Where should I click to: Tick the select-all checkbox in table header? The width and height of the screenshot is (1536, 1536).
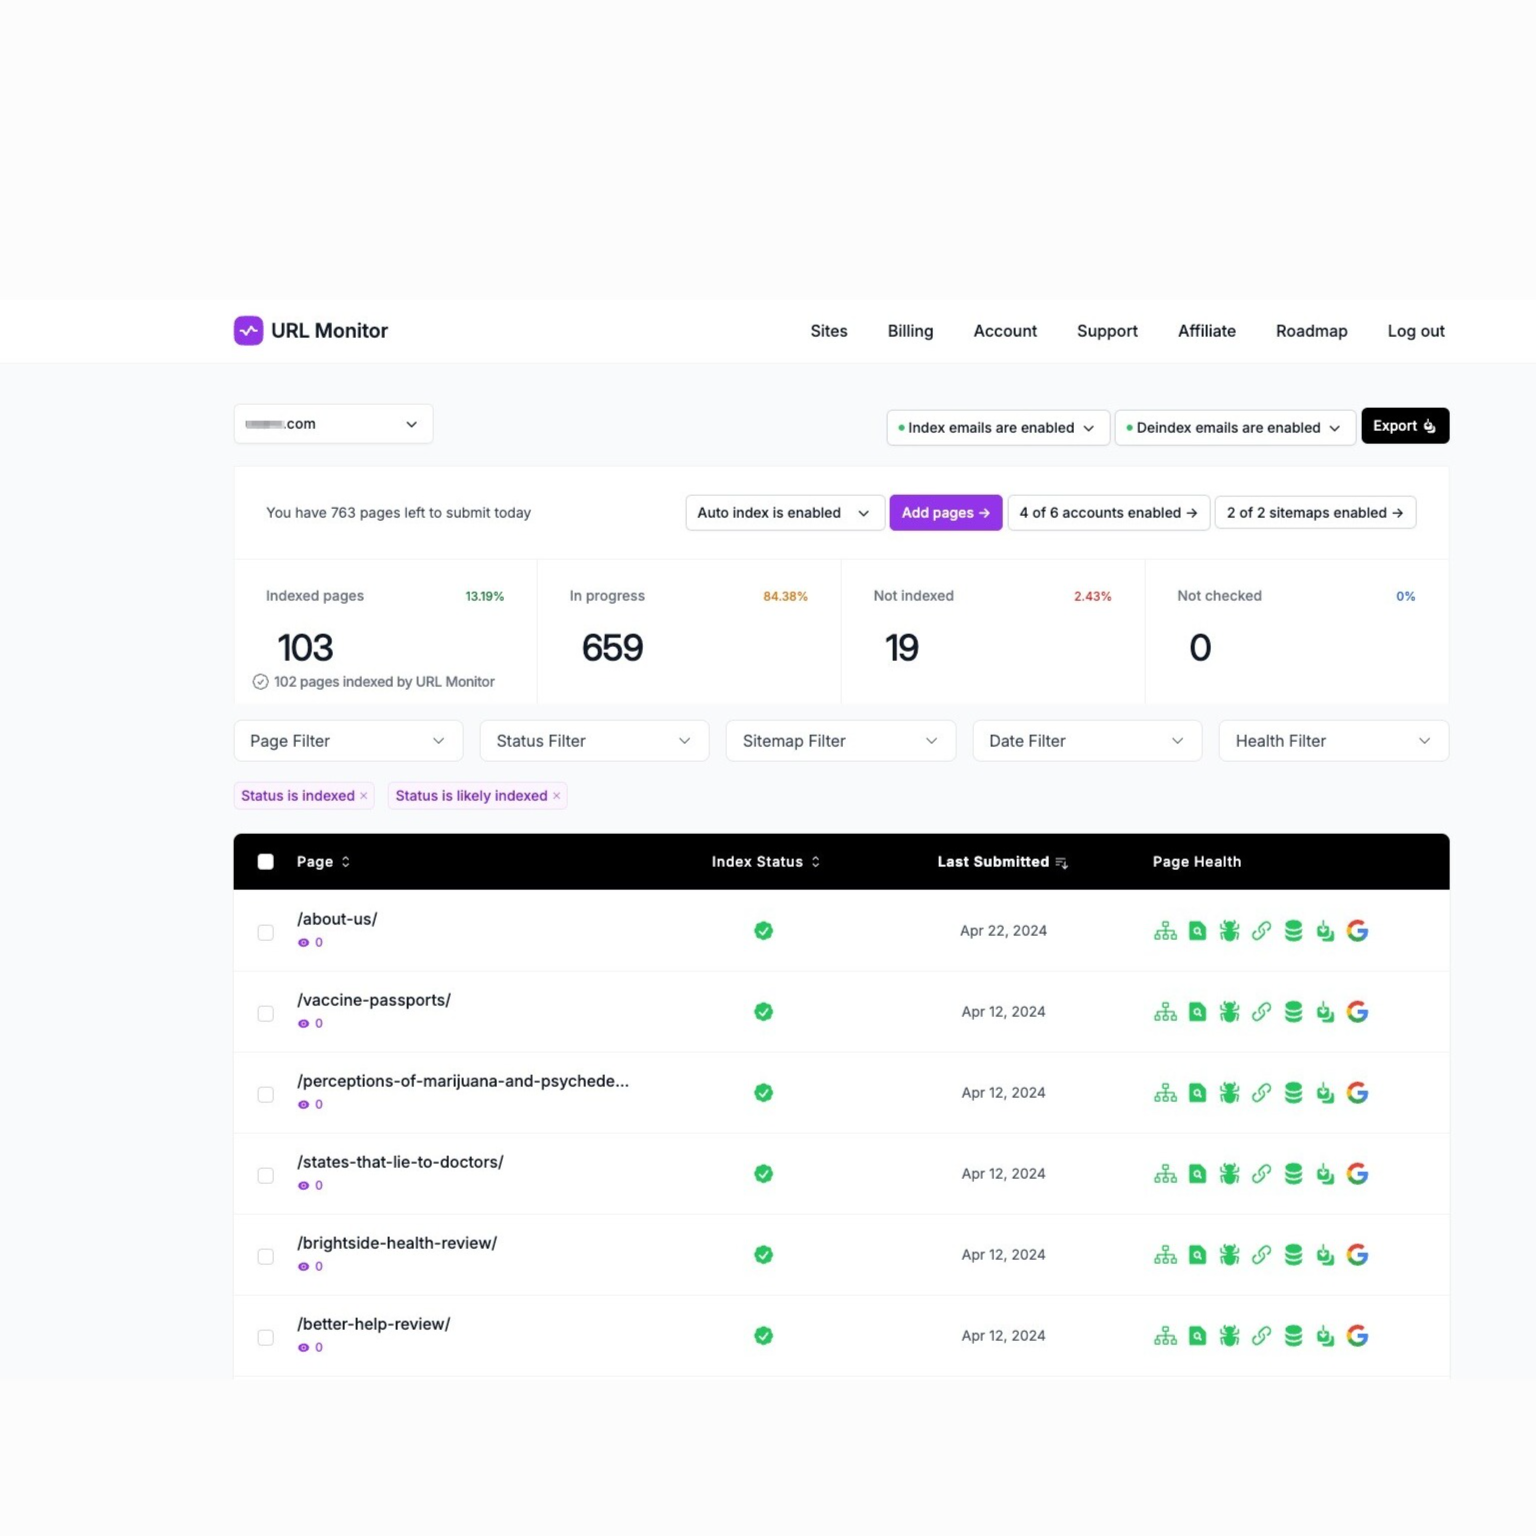click(266, 862)
